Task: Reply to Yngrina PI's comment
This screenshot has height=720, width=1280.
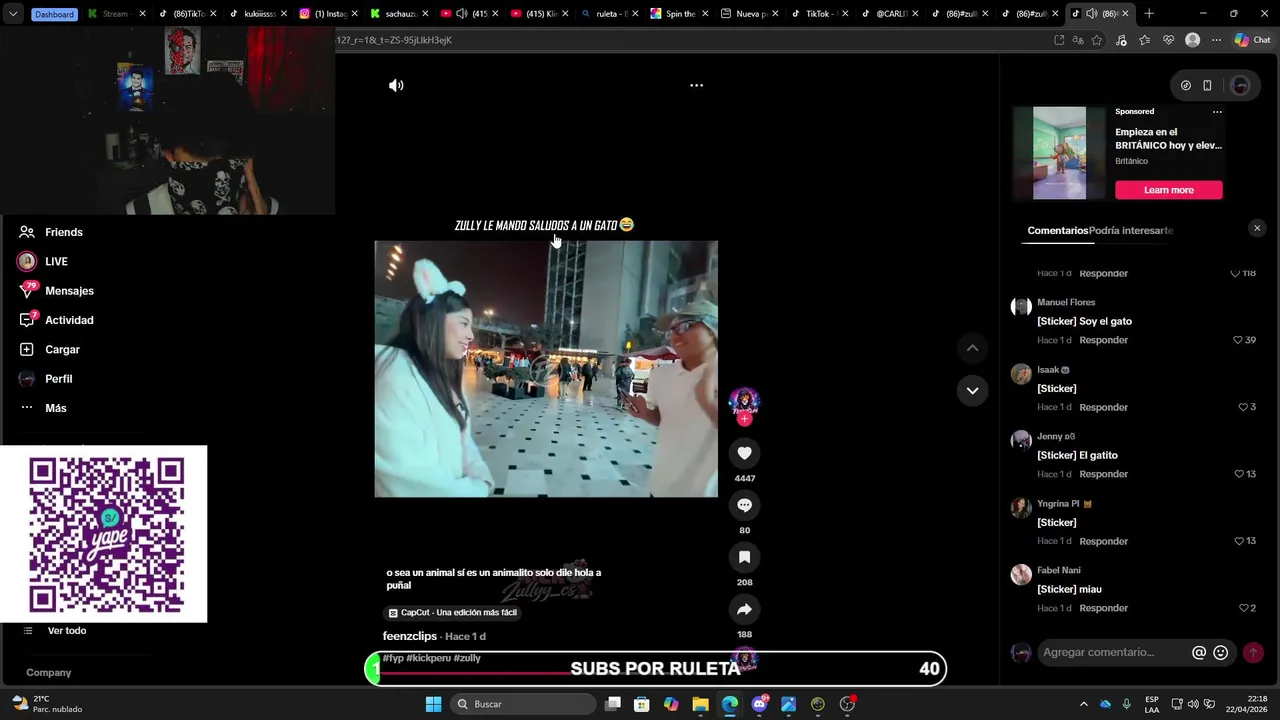Action: pos(1103,541)
